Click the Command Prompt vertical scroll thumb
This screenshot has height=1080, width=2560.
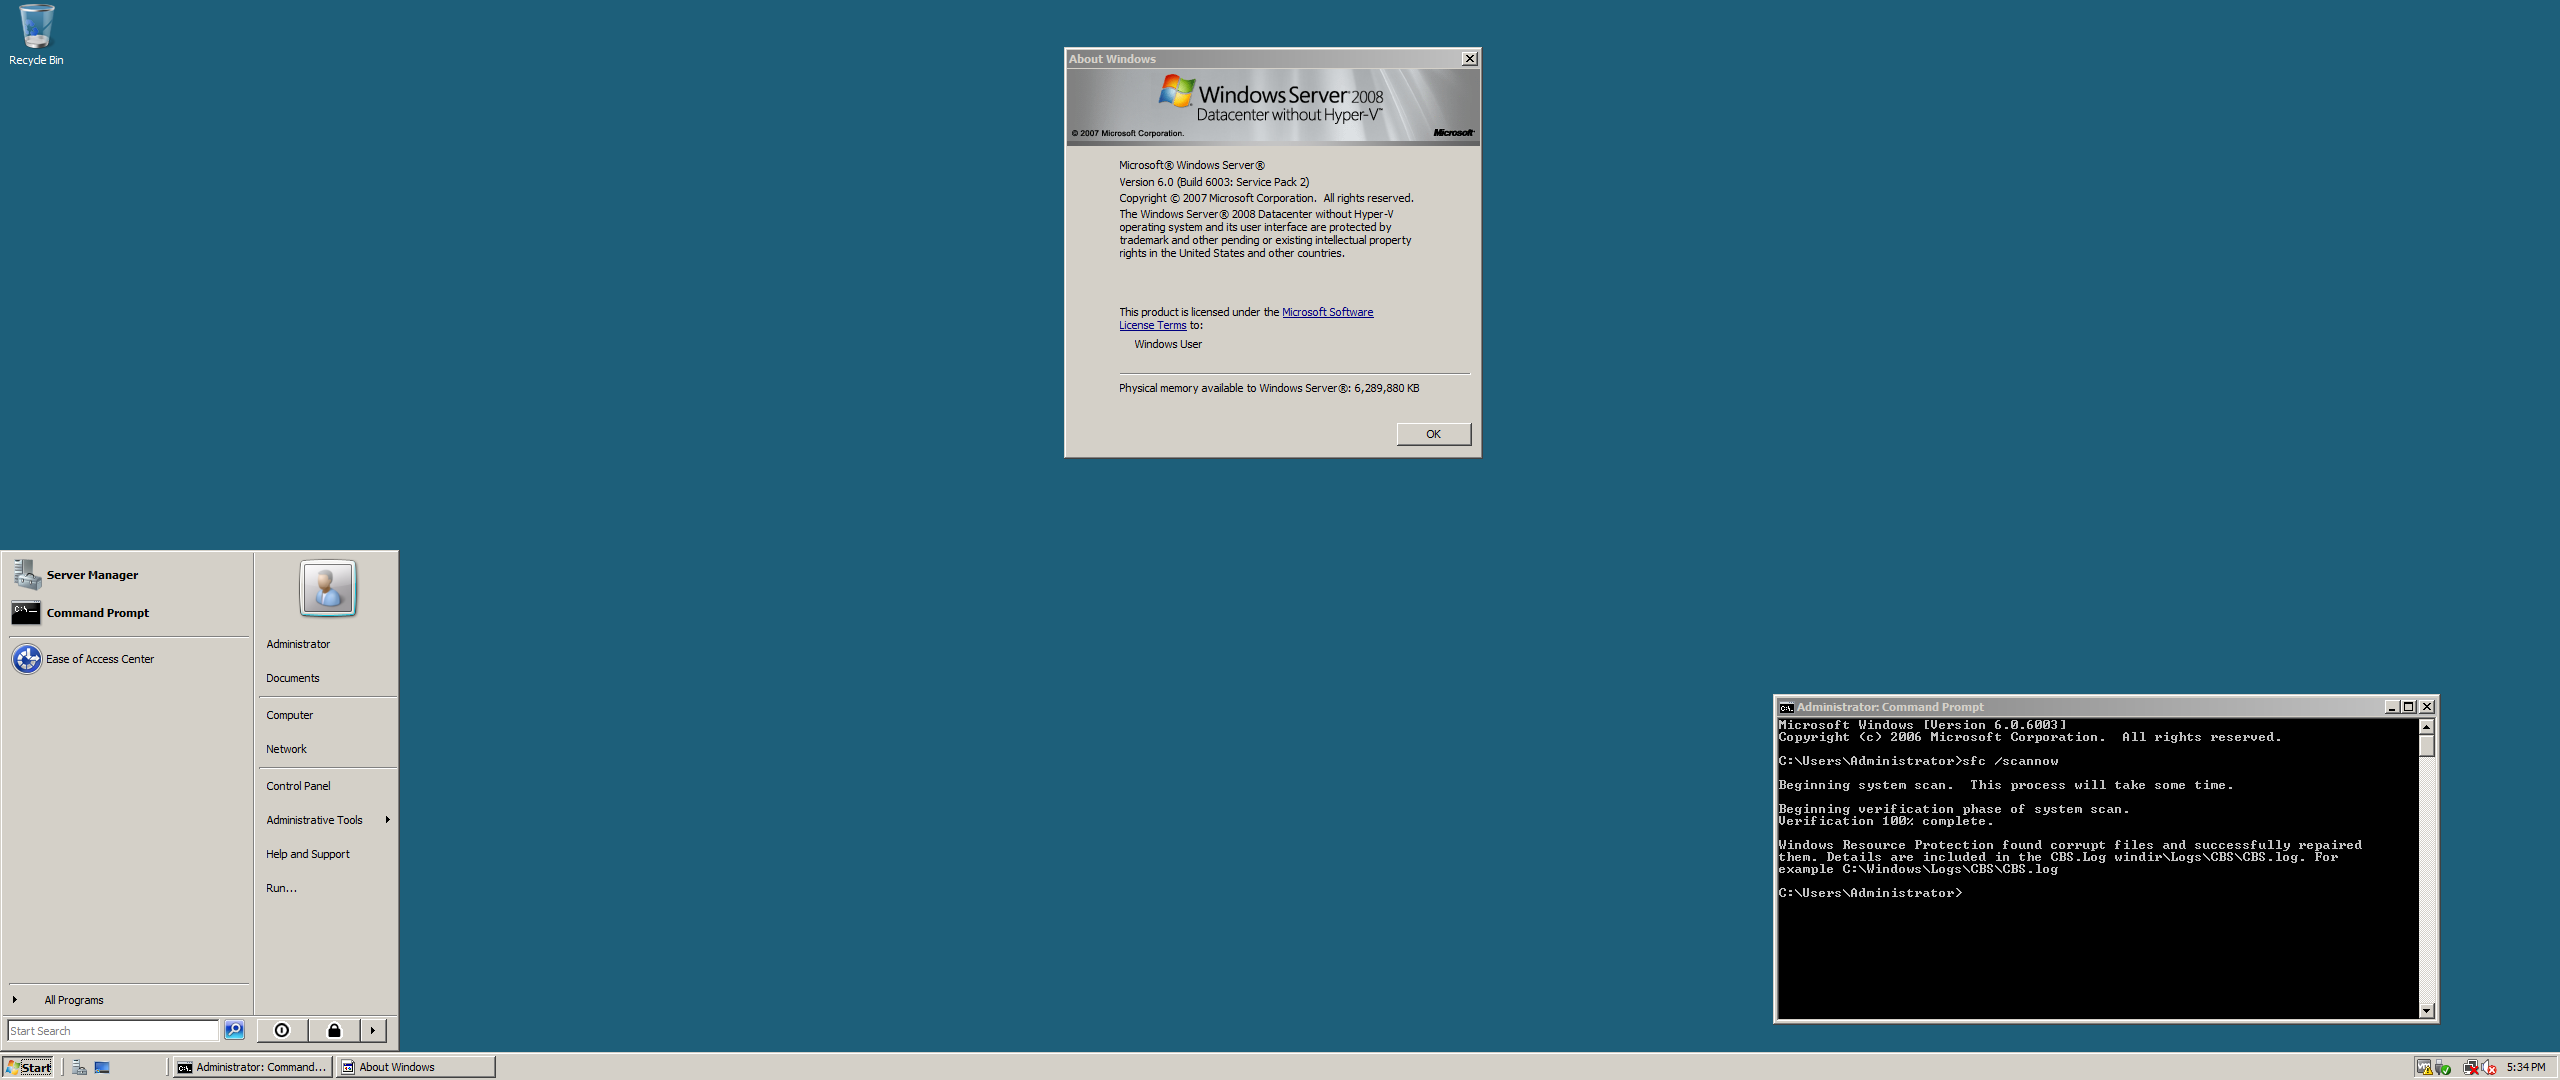2426,746
